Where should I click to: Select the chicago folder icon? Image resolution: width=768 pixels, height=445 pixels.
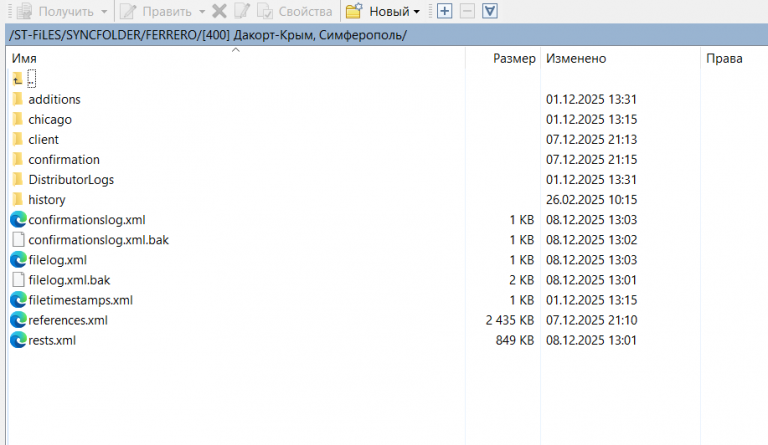[x=18, y=119]
